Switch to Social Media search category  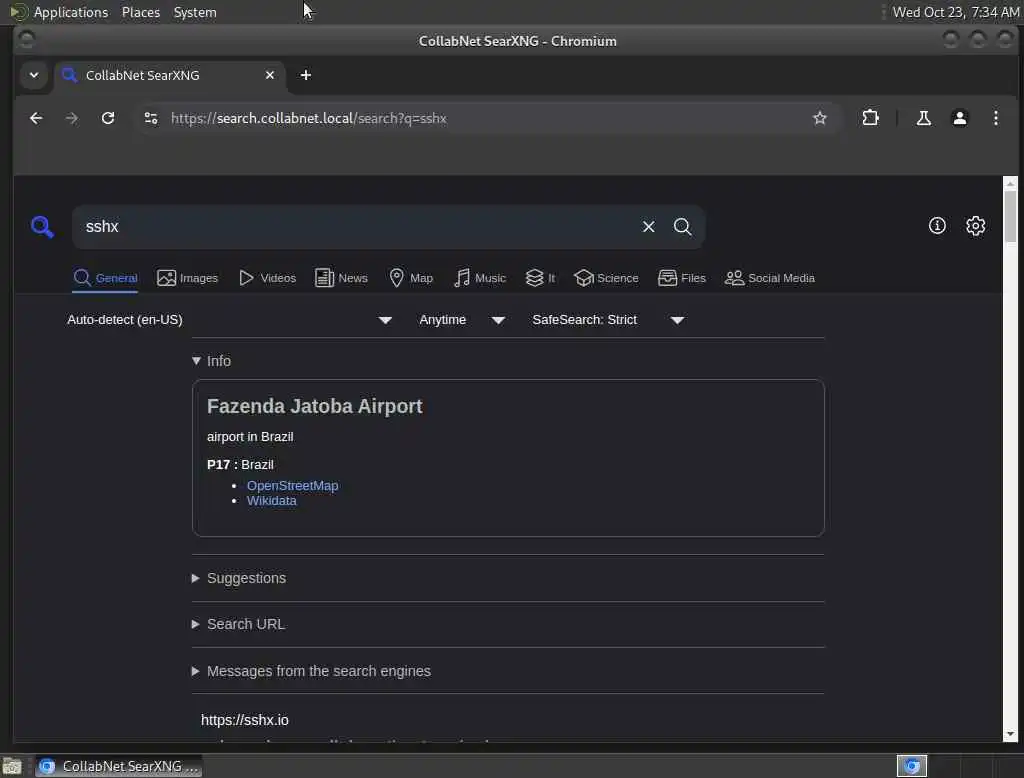(770, 278)
